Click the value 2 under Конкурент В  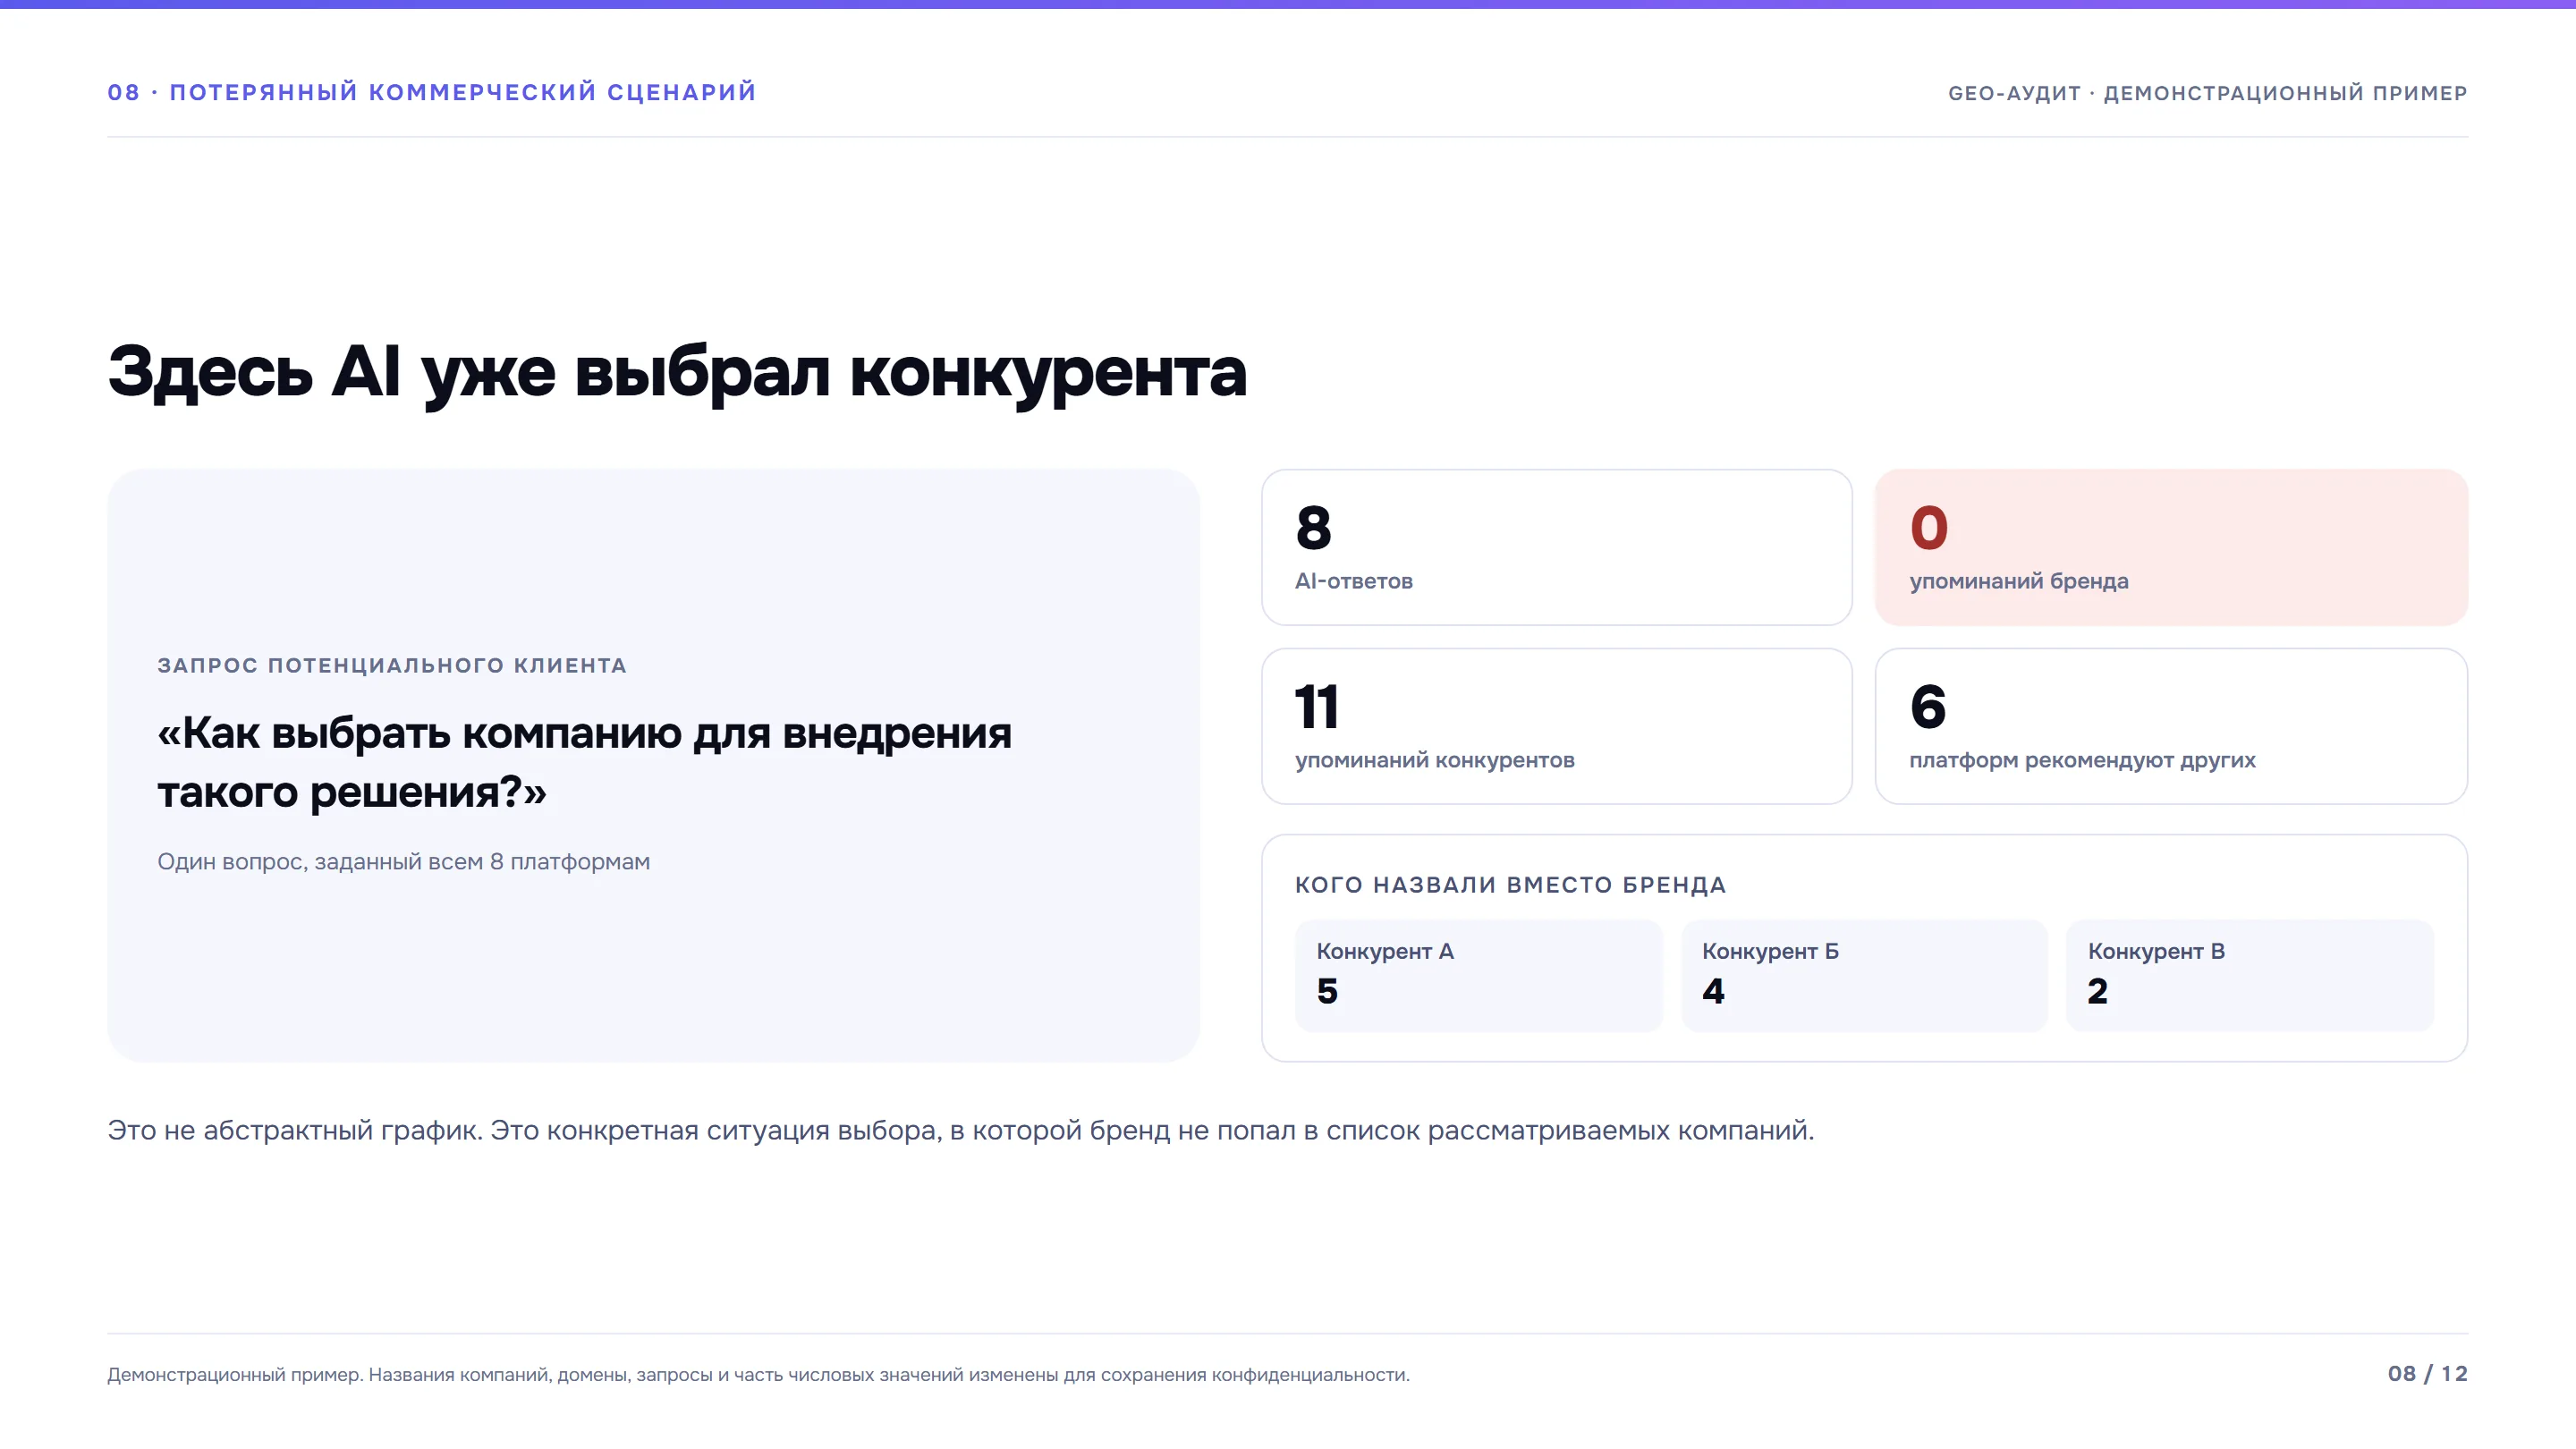click(2097, 991)
